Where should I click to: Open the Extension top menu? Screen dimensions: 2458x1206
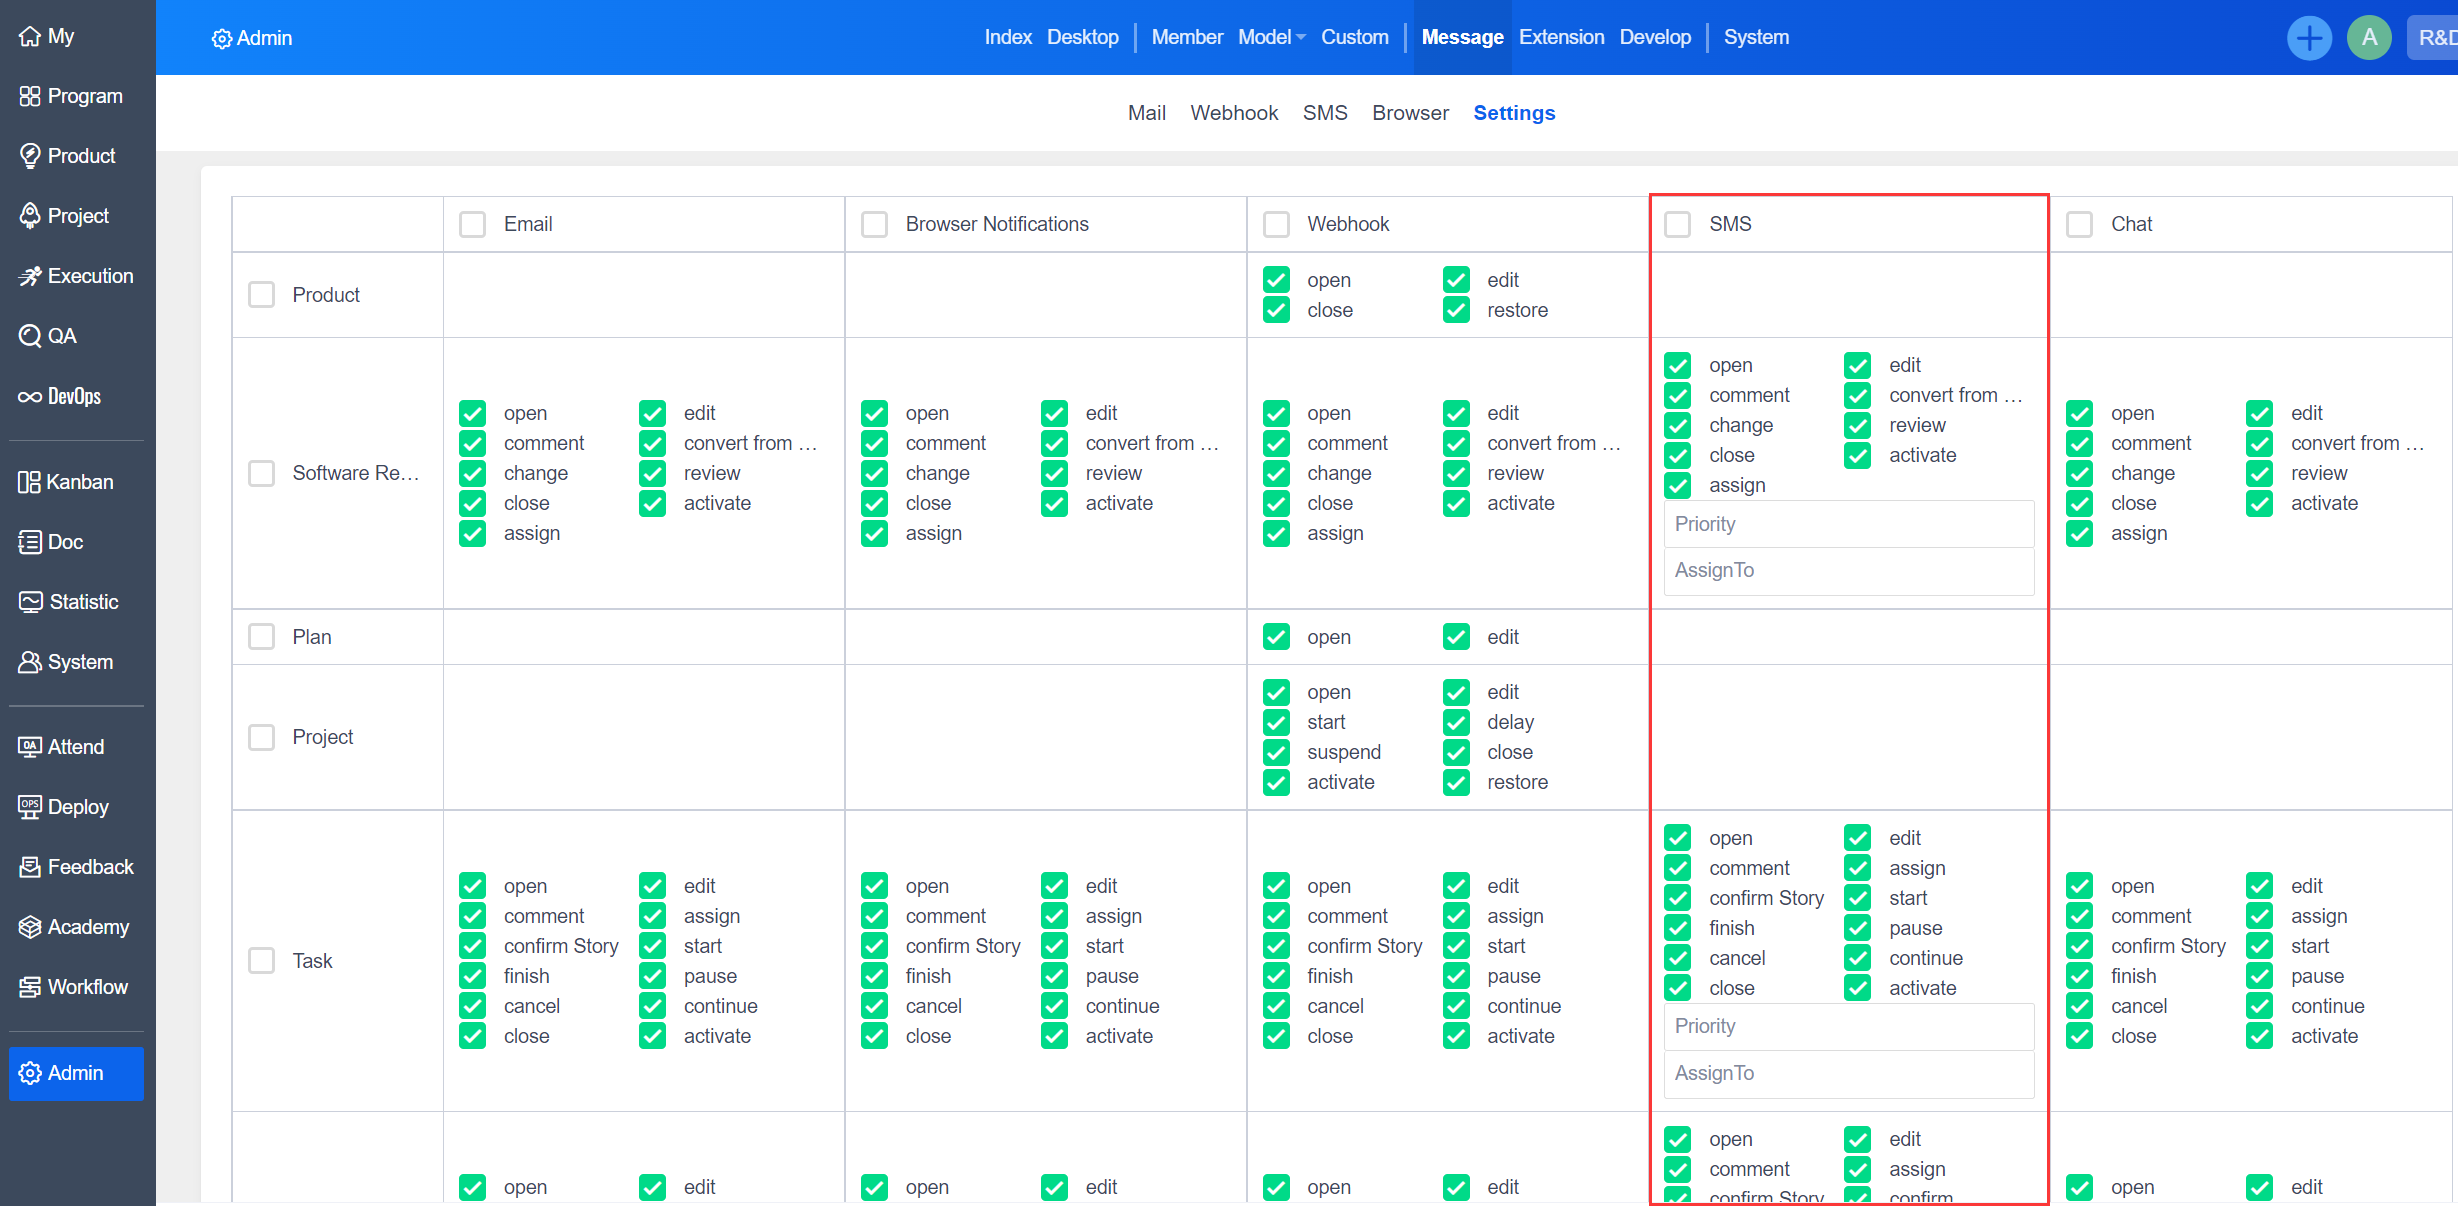pos(1560,37)
